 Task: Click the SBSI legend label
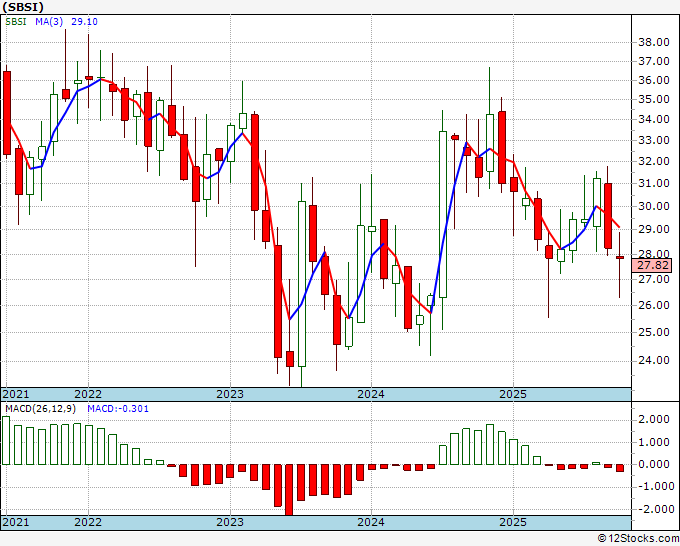pyautogui.click(x=16, y=22)
